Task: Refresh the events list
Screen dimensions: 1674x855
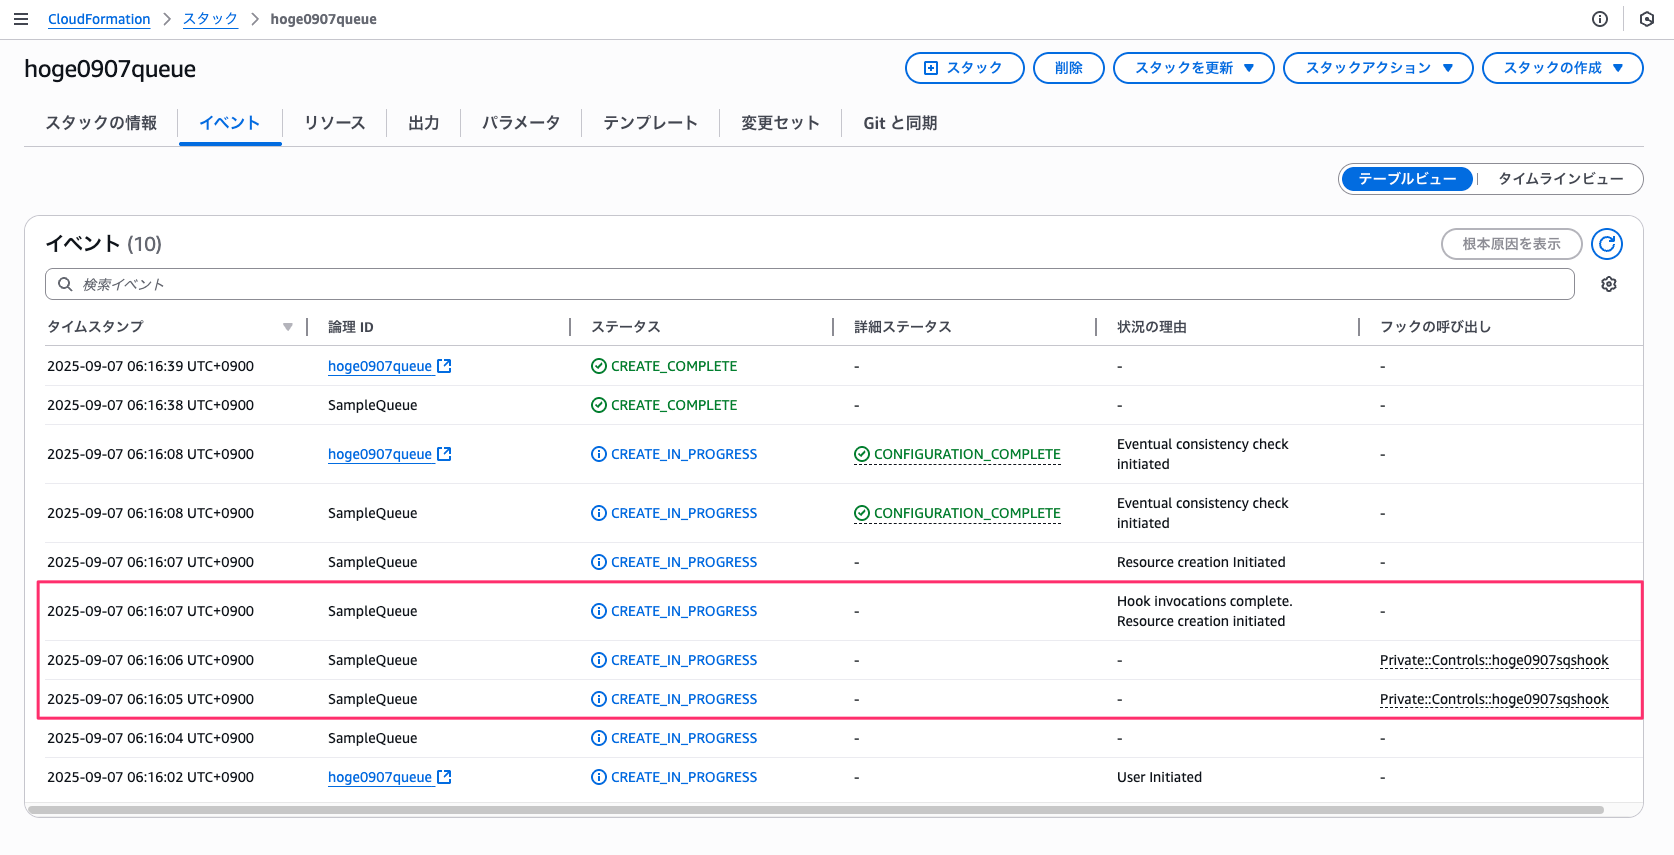Action: 1607,244
